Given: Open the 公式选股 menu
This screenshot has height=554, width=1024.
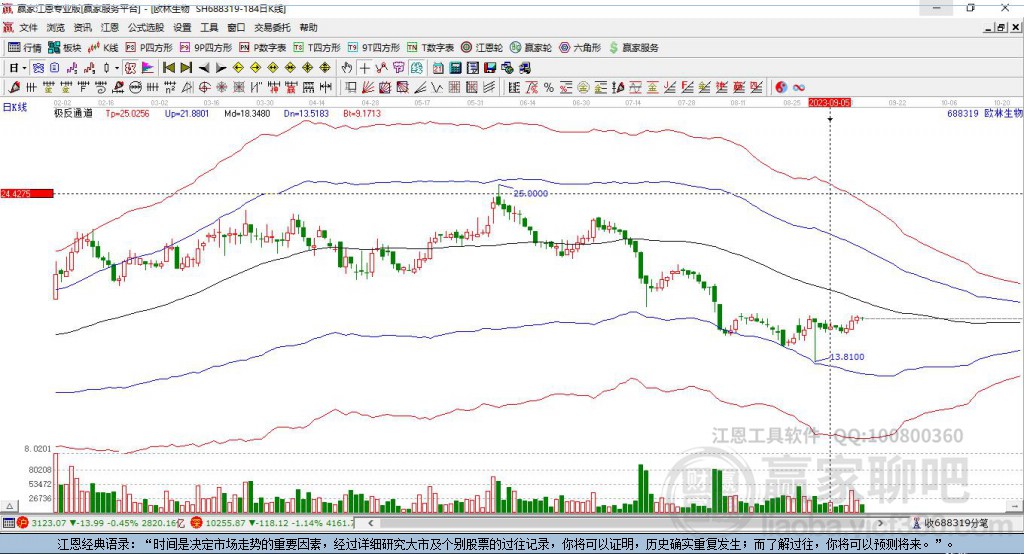Looking at the screenshot, I should [x=146, y=27].
